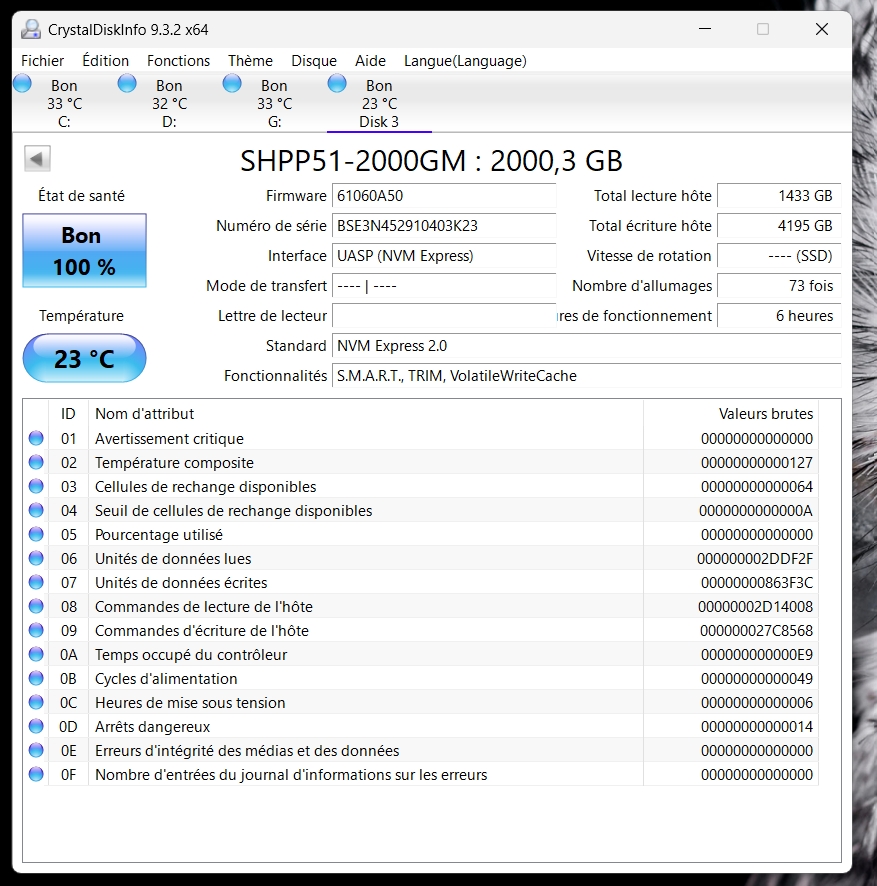Screen dimensions: 877x886
Task: Click the Interface field UASP (NVM Express)
Action: coord(444,255)
